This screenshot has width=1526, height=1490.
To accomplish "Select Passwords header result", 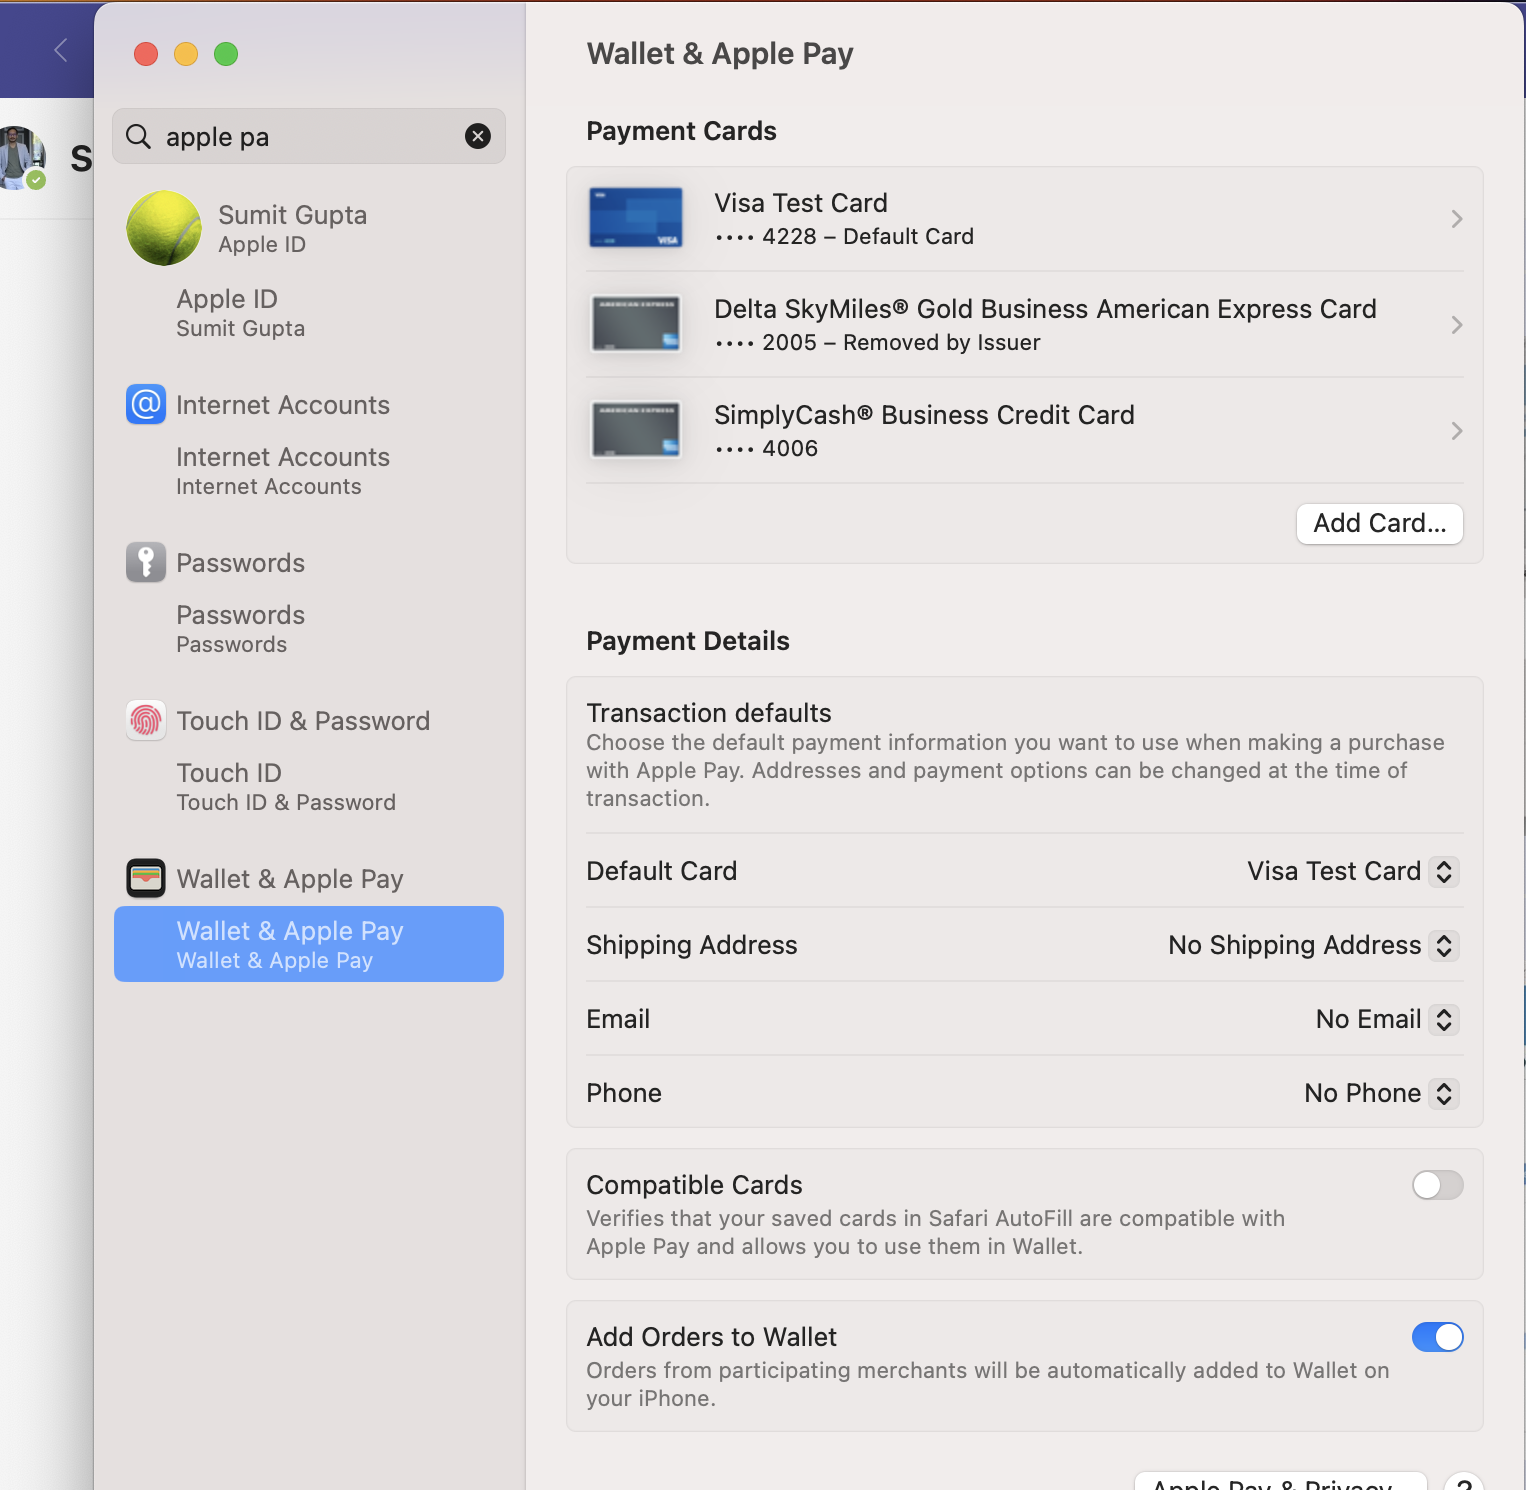I will coord(309,562).
